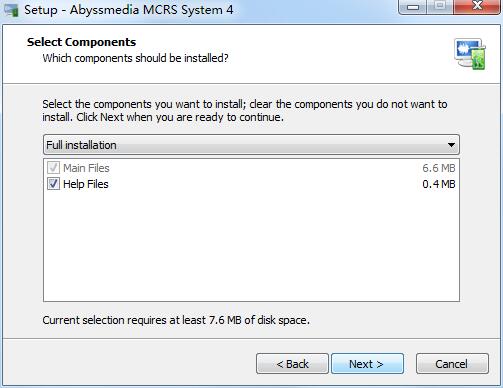503x388 pixels.
Task: Click the disk space requirement text
Action: [176, 320]
